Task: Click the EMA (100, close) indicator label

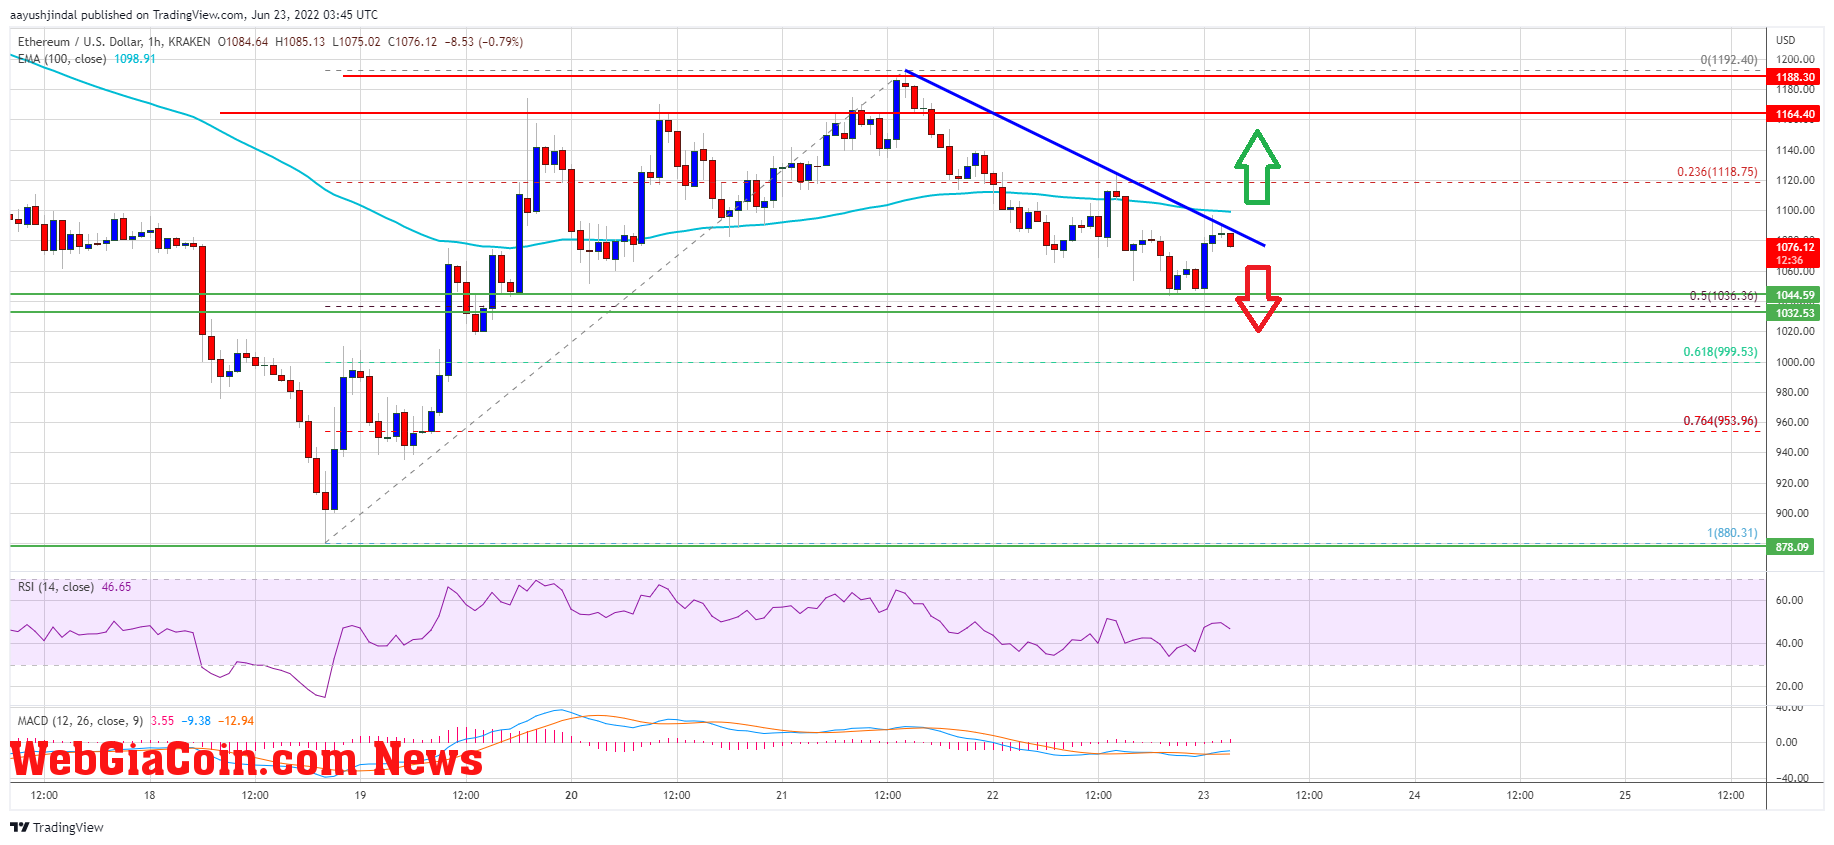Action: click(62, 59)
